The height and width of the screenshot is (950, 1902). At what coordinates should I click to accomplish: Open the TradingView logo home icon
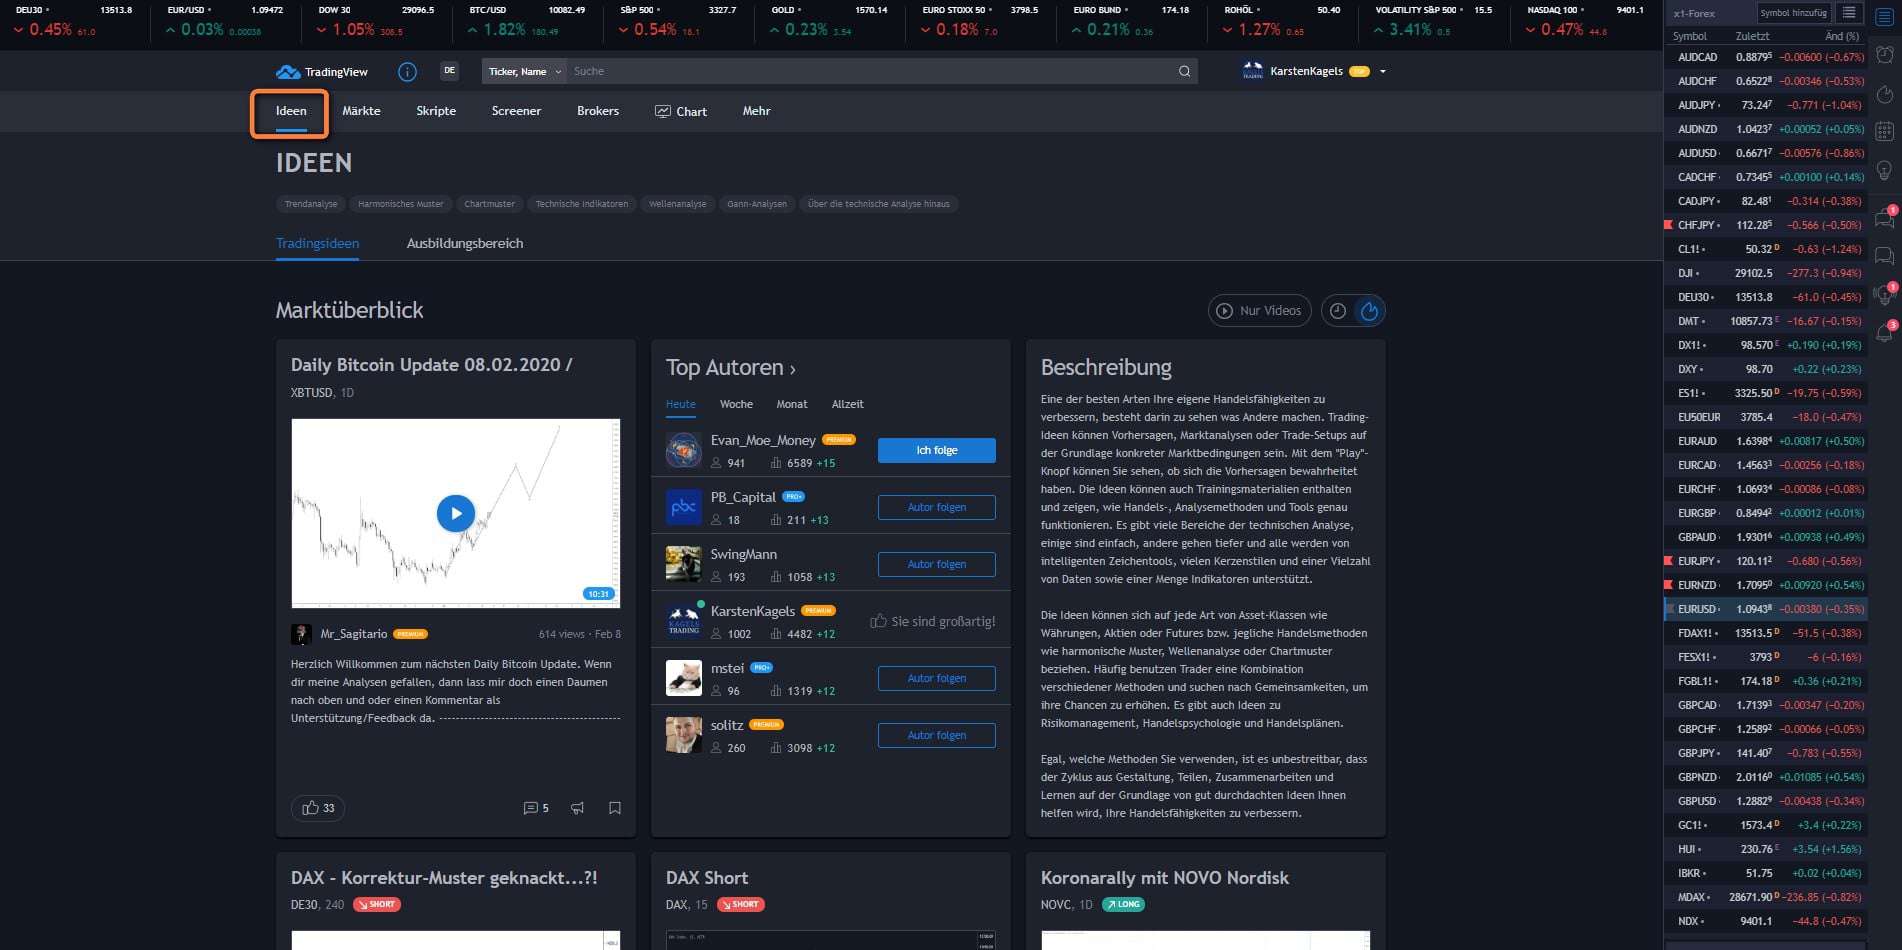[x=289, y=71]
